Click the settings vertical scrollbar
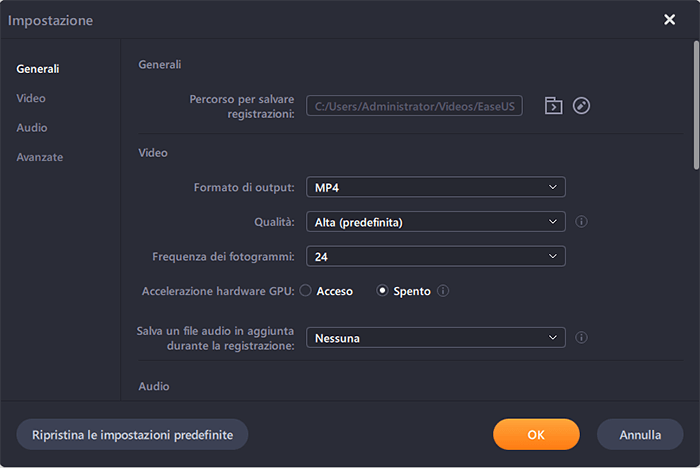Screen dimensions: 700x468 coord(696,105)
